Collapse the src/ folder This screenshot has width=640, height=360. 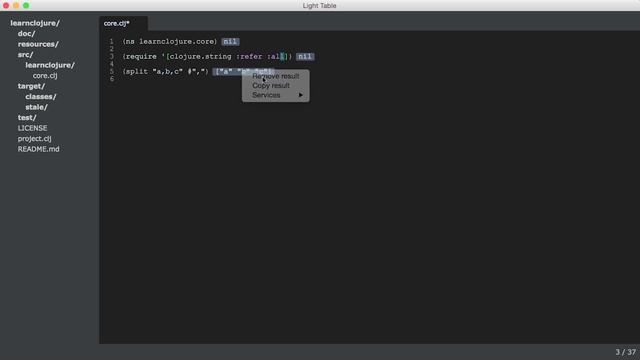[25, 55]
